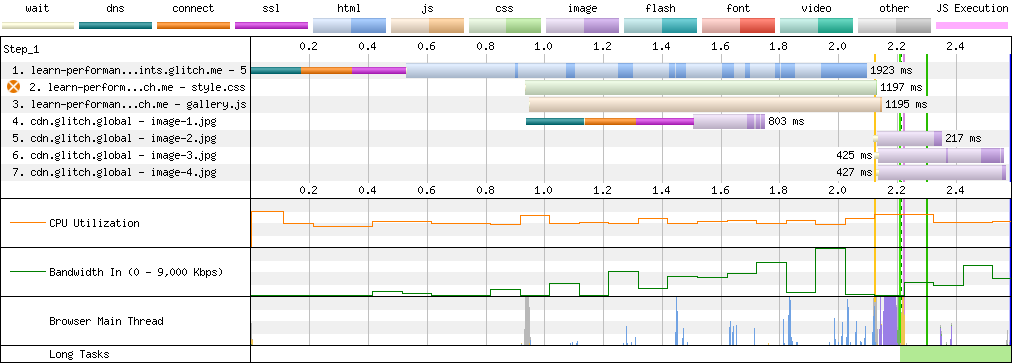Click the 217 ms timing label

pos(963,138)
